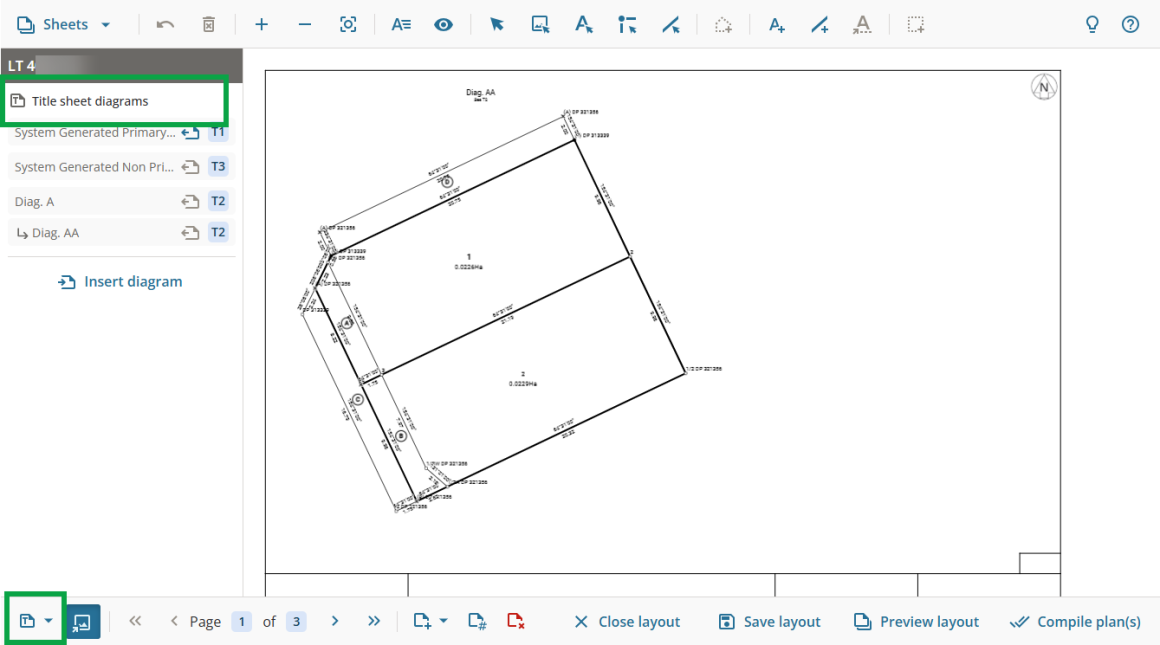Click Save layout
The height and width of the screenshot is (645, 1160).
coord(770,622)
